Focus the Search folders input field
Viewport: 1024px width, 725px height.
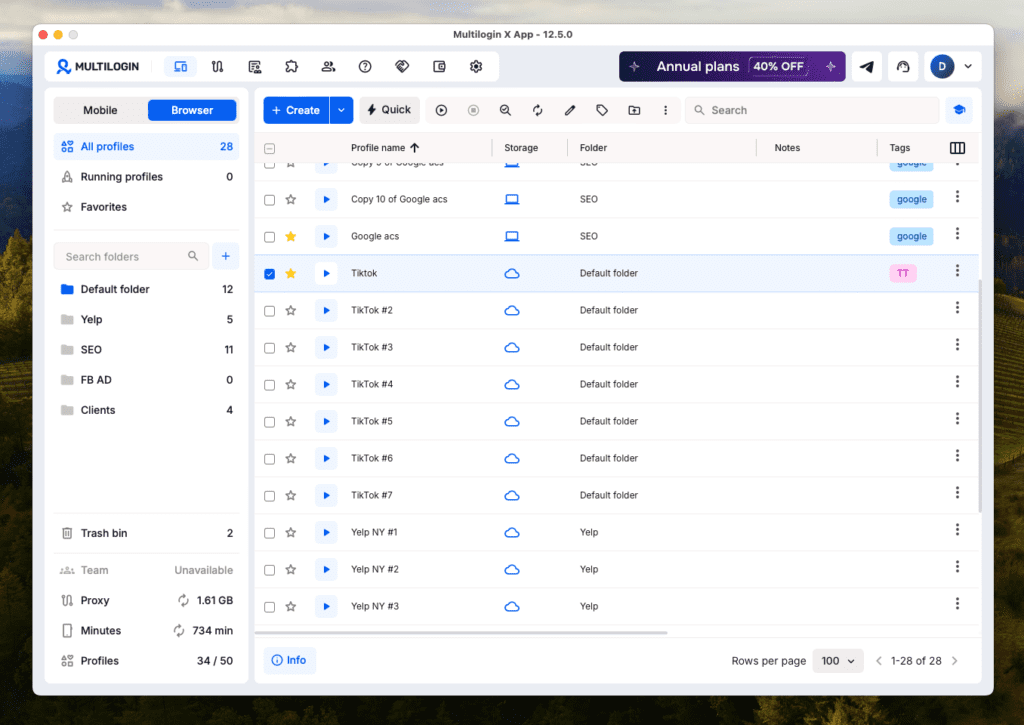click(x=131, y=256)
